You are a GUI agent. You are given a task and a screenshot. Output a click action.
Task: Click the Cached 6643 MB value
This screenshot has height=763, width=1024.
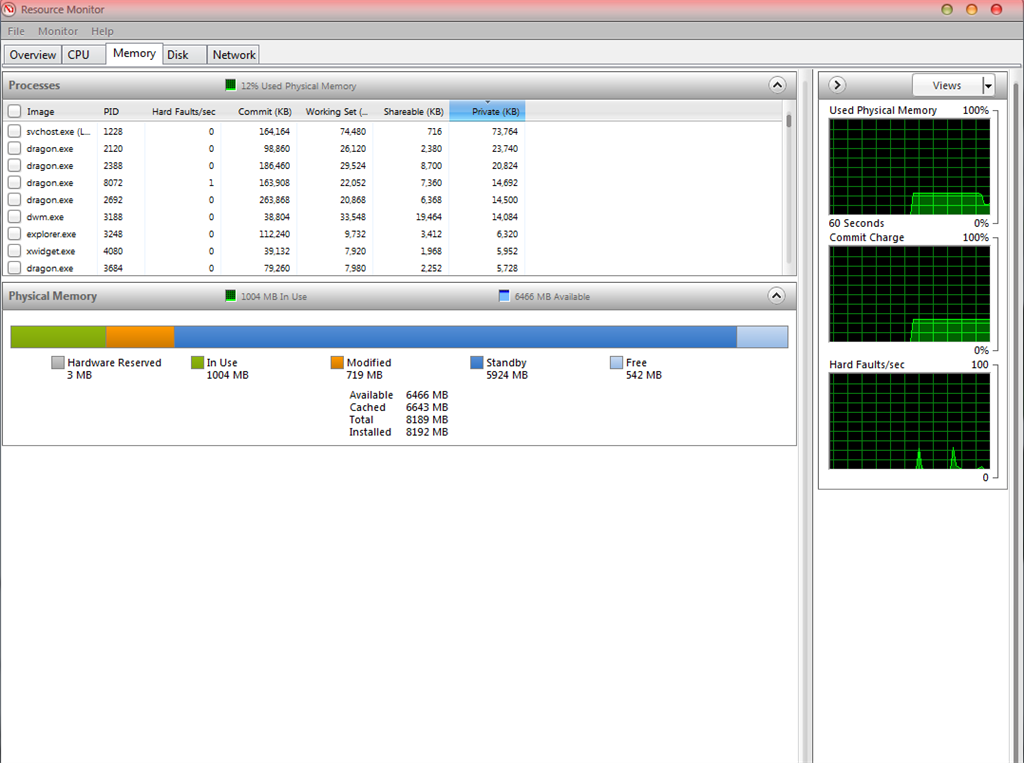tap(426, 407)
